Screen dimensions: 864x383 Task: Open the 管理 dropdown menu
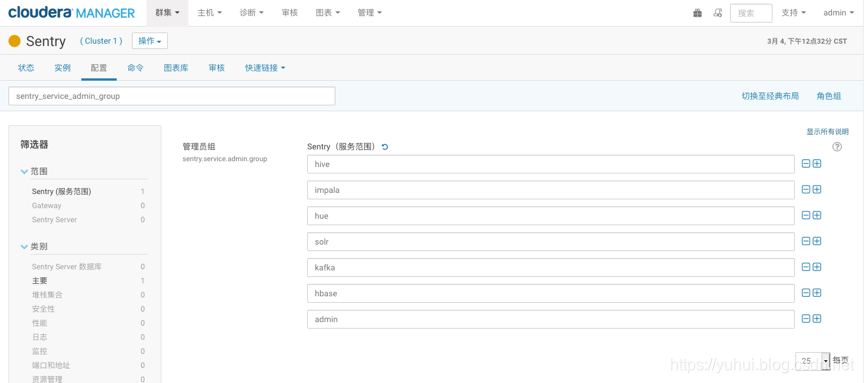[369, 13]
